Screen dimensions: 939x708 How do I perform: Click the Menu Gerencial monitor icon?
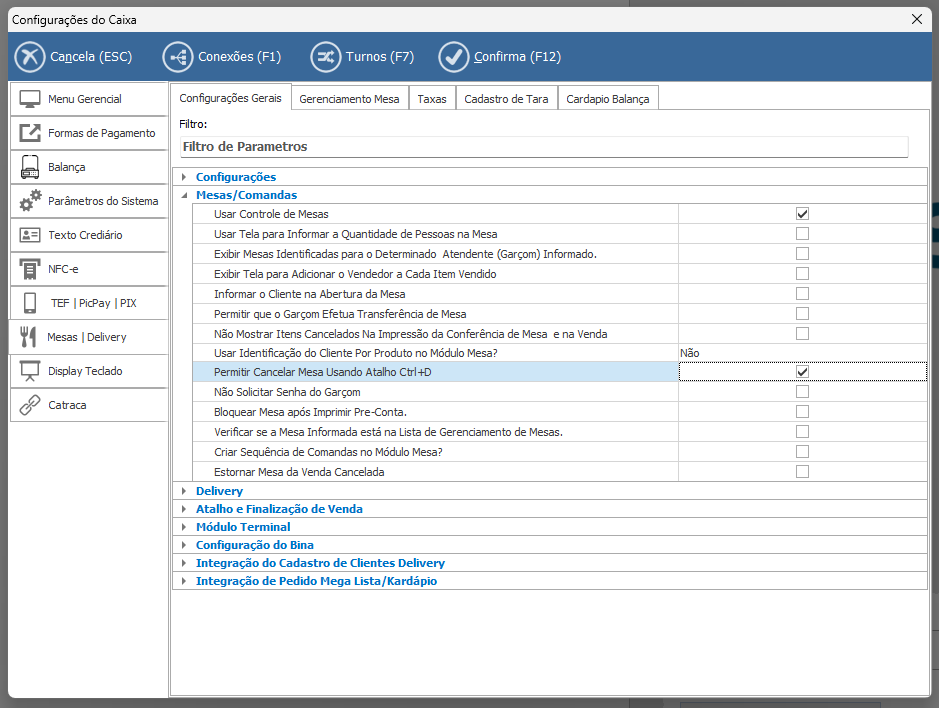(30, 99)
